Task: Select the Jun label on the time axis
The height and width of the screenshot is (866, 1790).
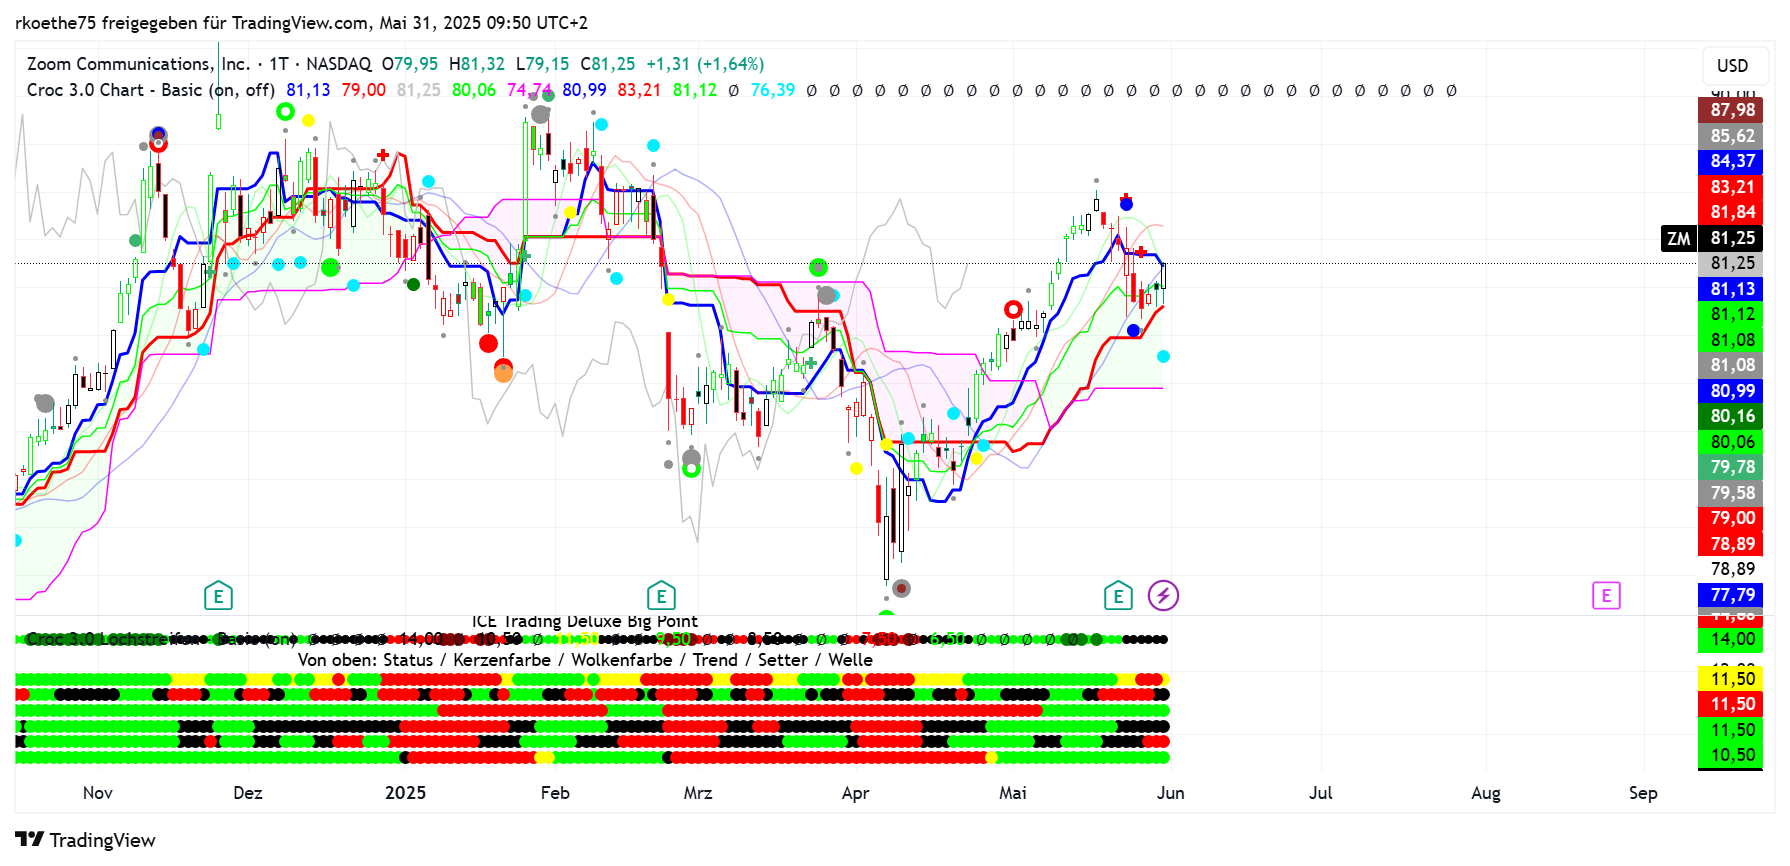Action: tap(1170, 793)
